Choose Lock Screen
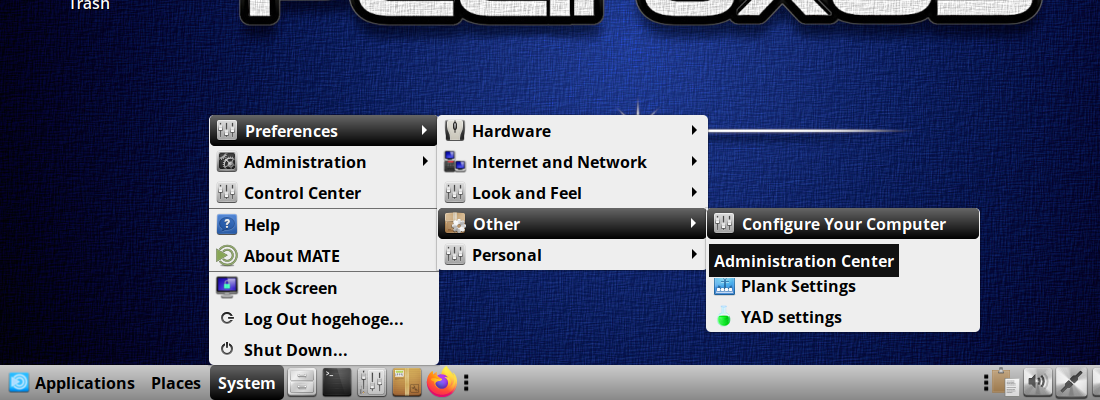1100x400 pixels. (x=323, y=288)
